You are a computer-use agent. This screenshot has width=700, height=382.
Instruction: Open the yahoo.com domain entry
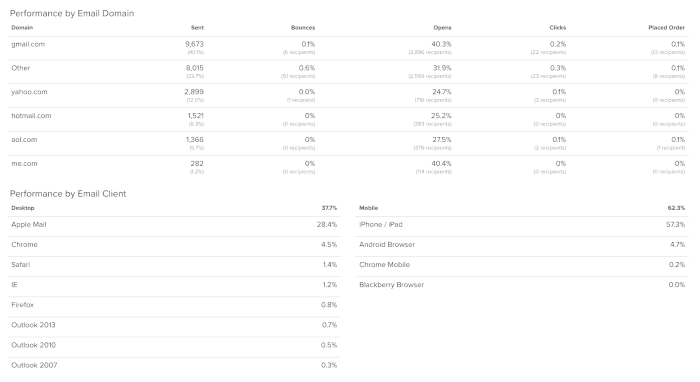pyautogui.click(x=29, y=92)
